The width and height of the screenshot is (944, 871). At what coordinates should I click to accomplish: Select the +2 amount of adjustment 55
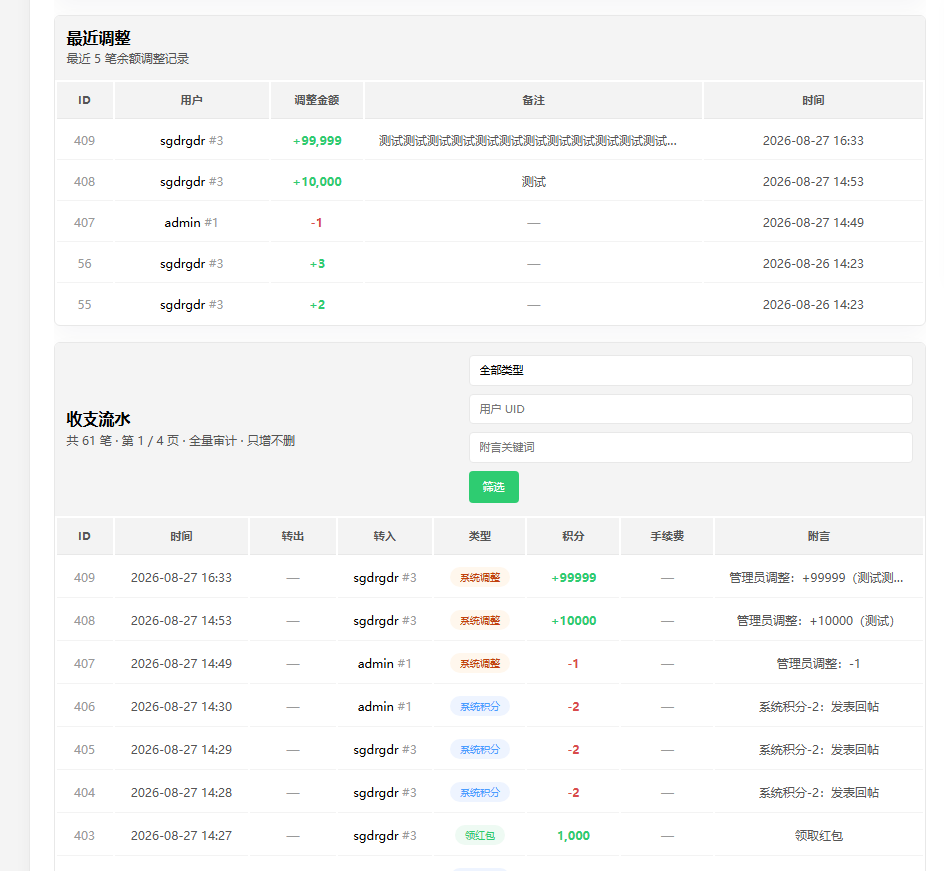(317, 305)
